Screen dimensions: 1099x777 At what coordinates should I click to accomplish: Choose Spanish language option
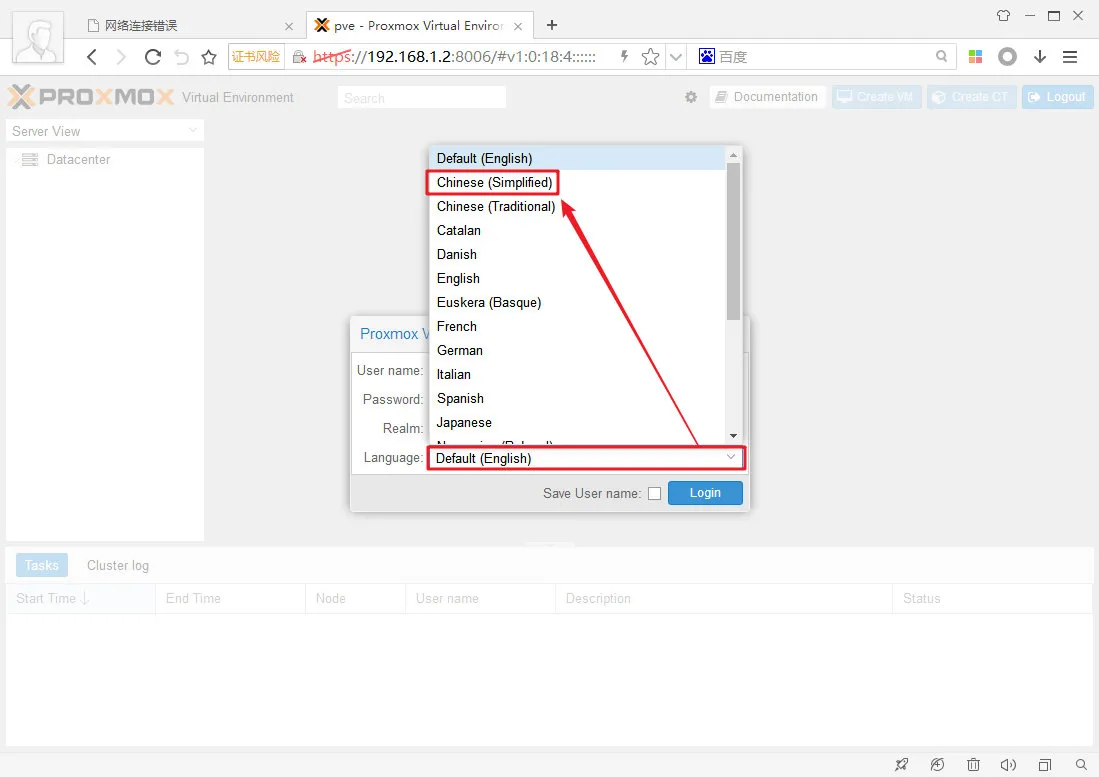(577, 398)
